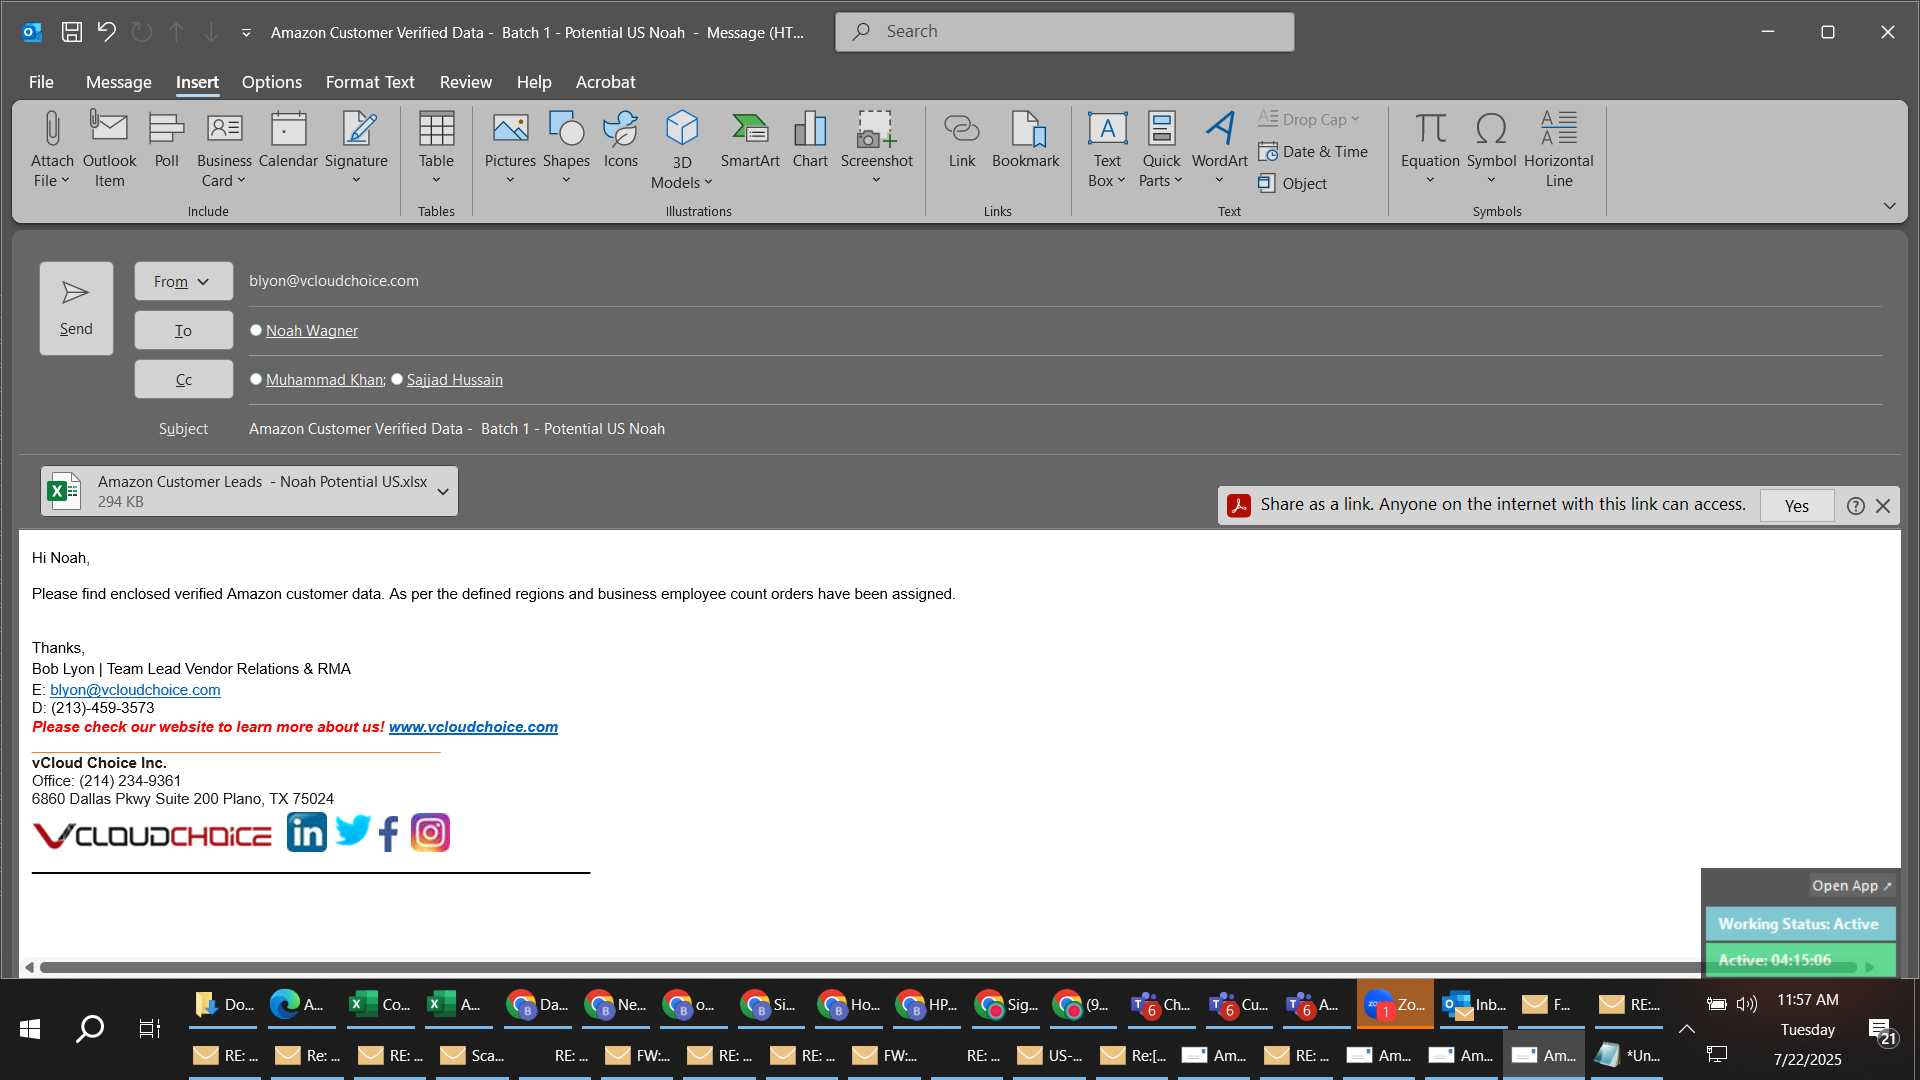Viewport: 1920px width, 1080px height.
Task: Insert a Horizontal Line
Action: tap(1558, 149)
